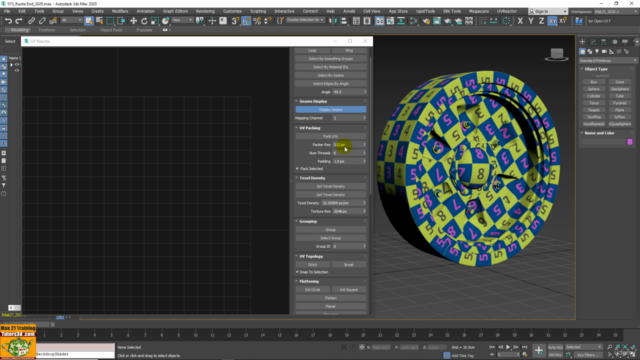640x360 pixels.
Task: Click the Select Group button
Action: 331,238
